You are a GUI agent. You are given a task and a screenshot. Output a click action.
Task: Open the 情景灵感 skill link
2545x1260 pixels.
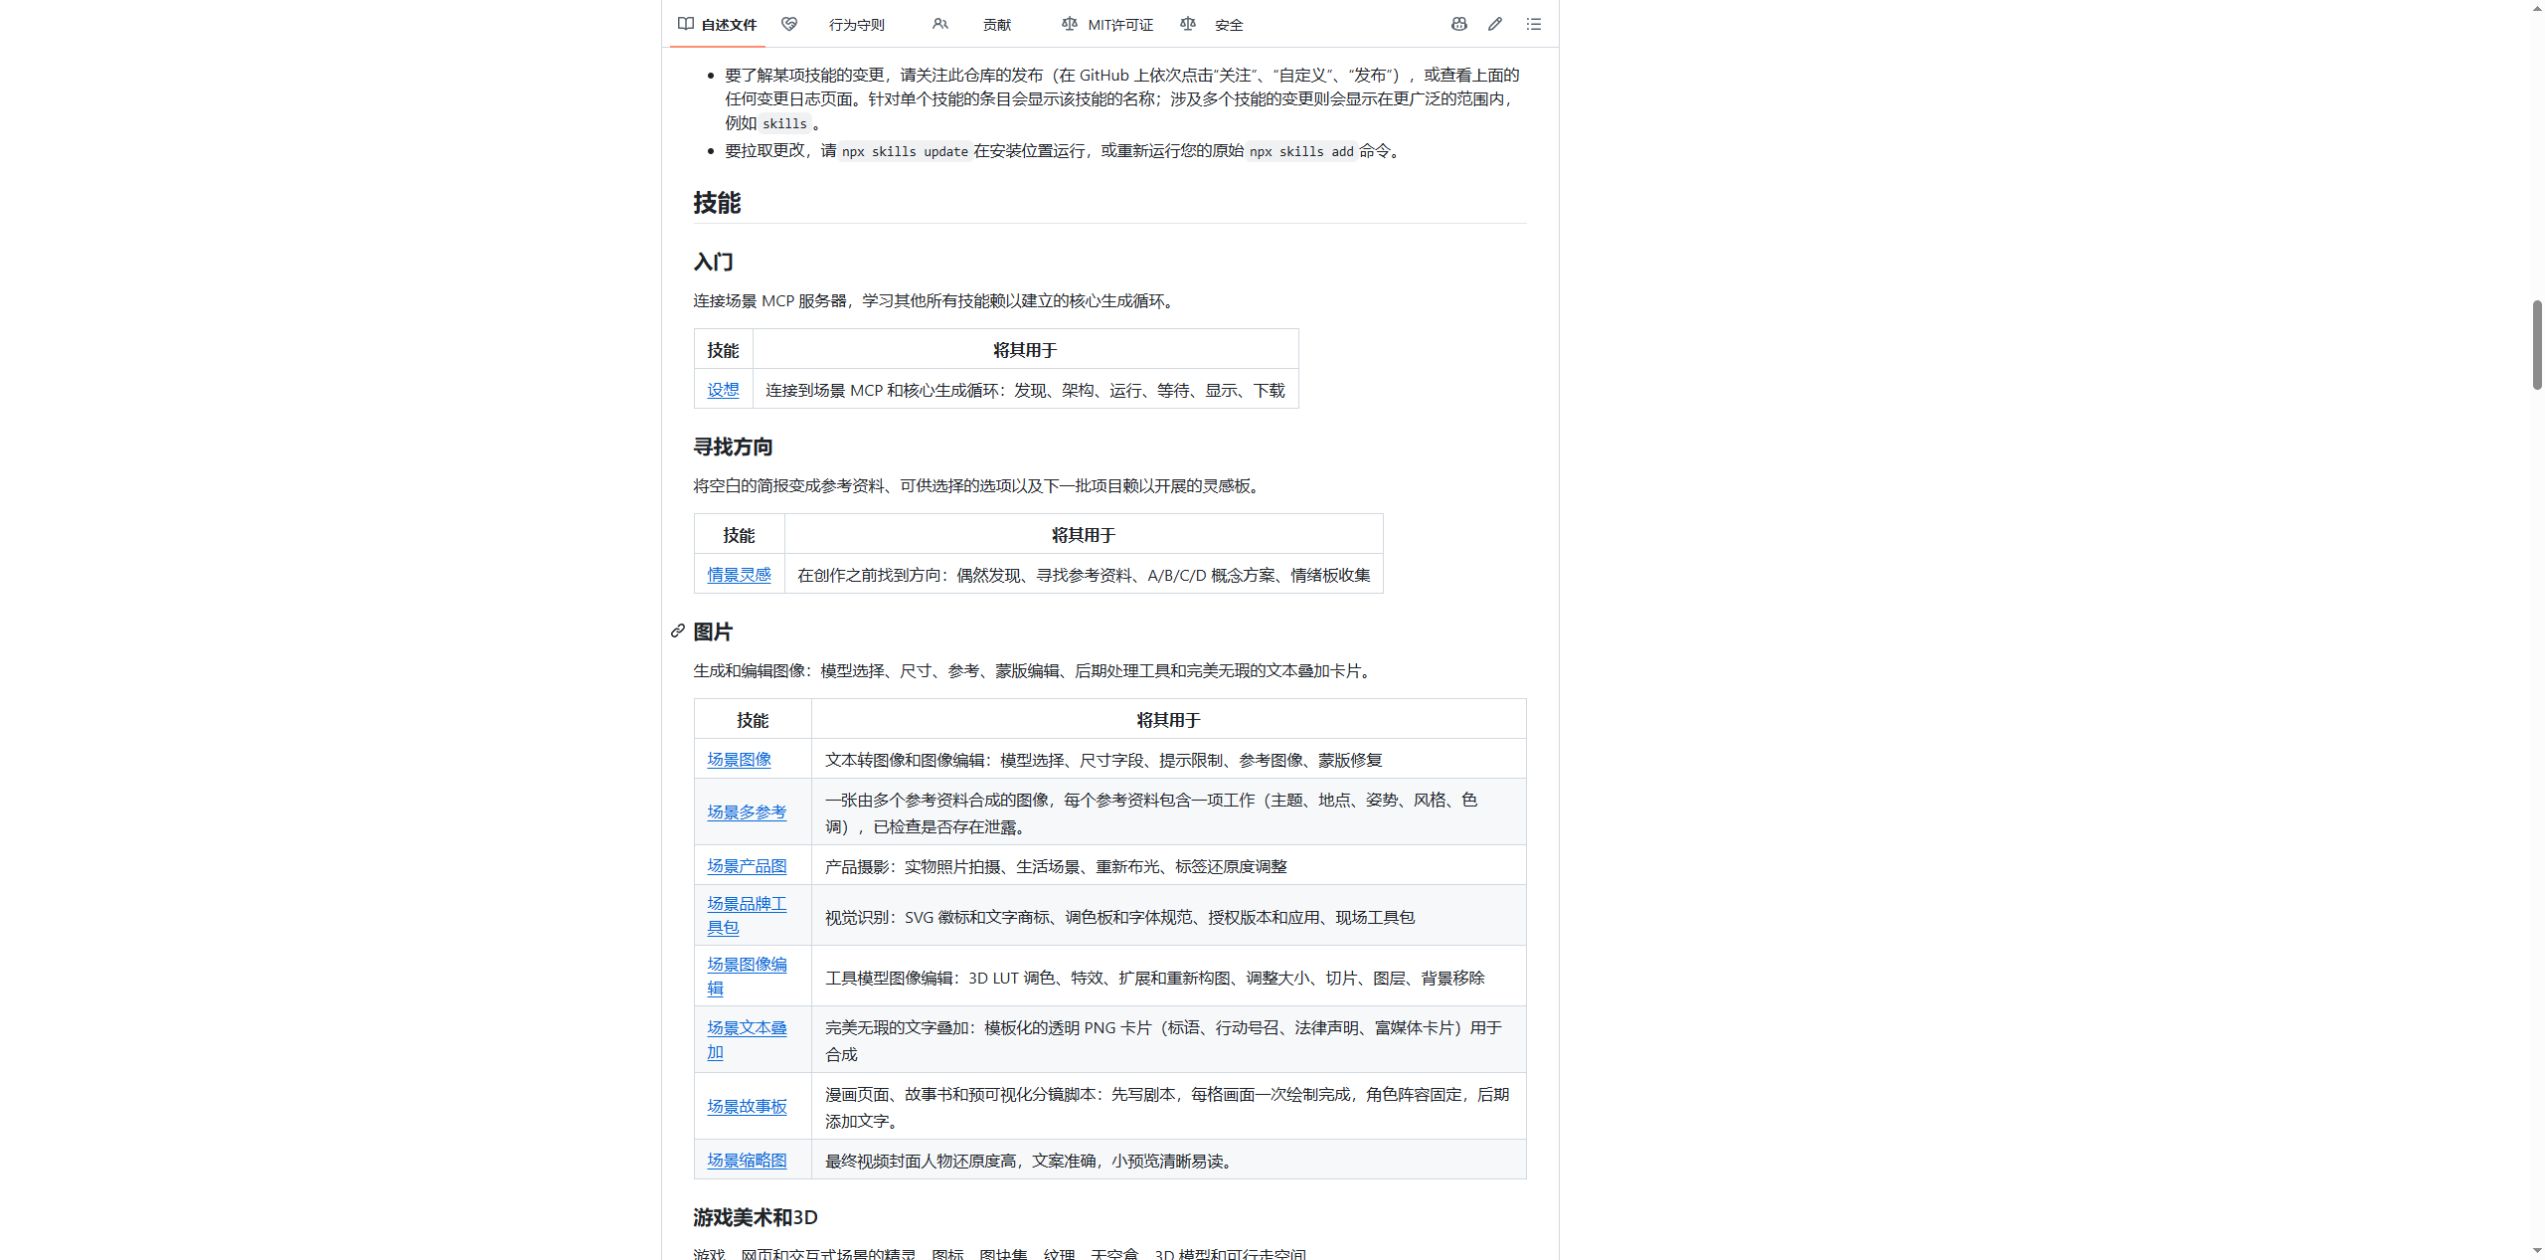point(739,575)
